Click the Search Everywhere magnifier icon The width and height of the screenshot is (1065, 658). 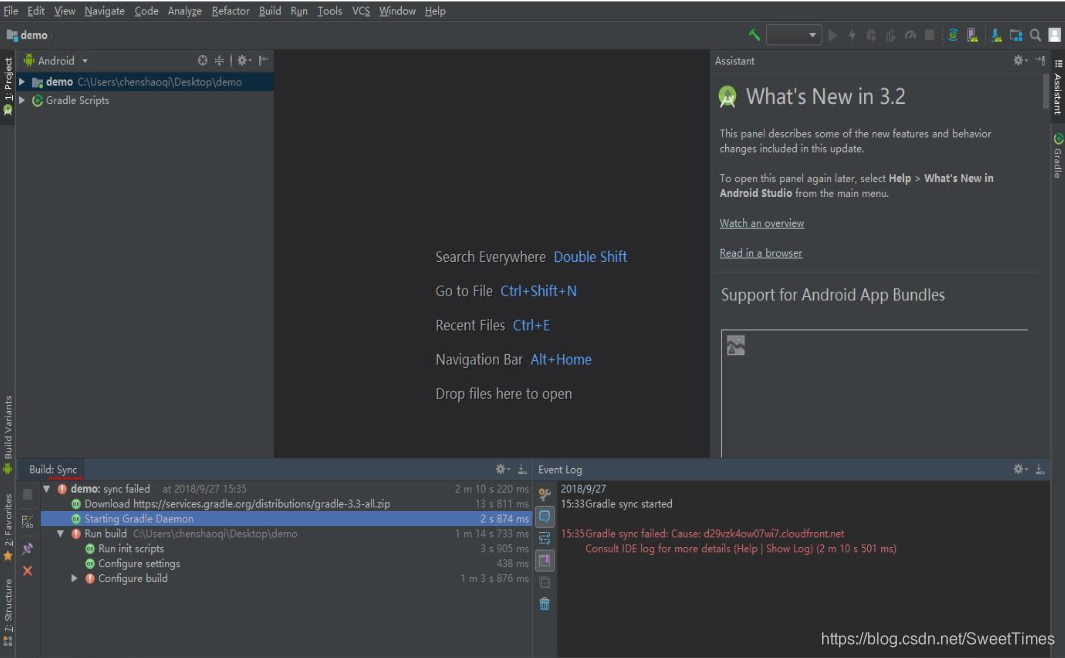click(x=1035, y=35)
